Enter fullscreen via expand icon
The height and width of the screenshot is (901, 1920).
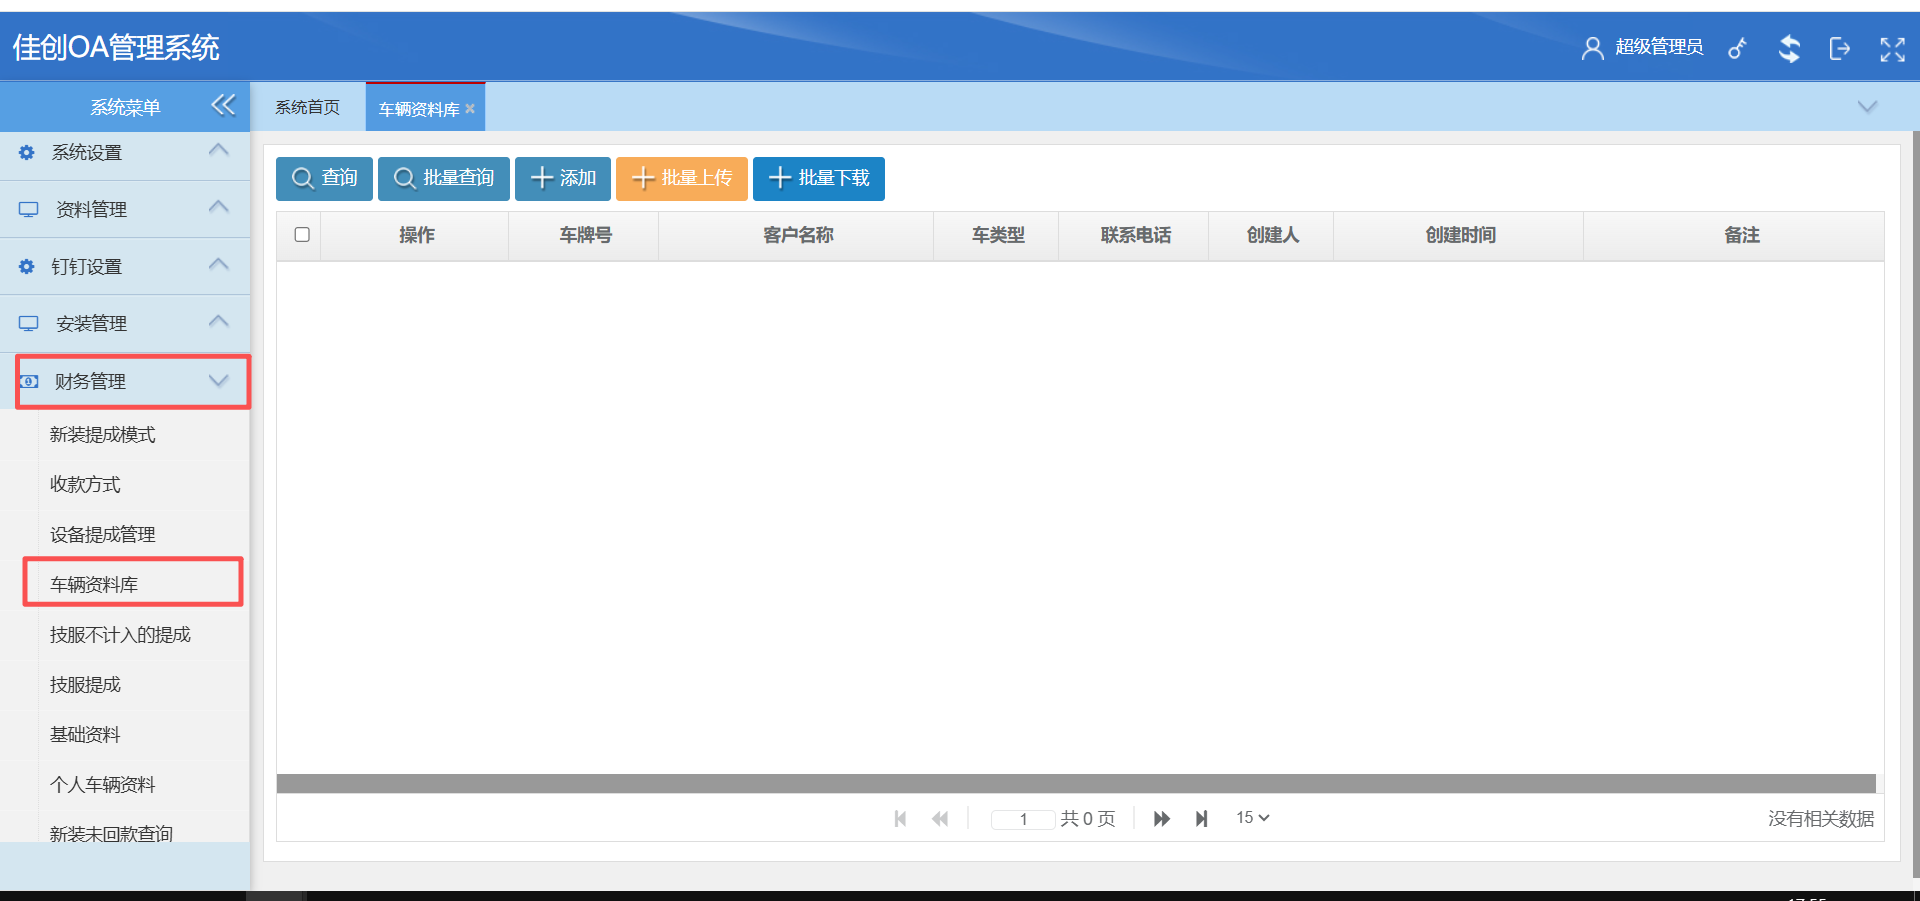pos(1891,47)
